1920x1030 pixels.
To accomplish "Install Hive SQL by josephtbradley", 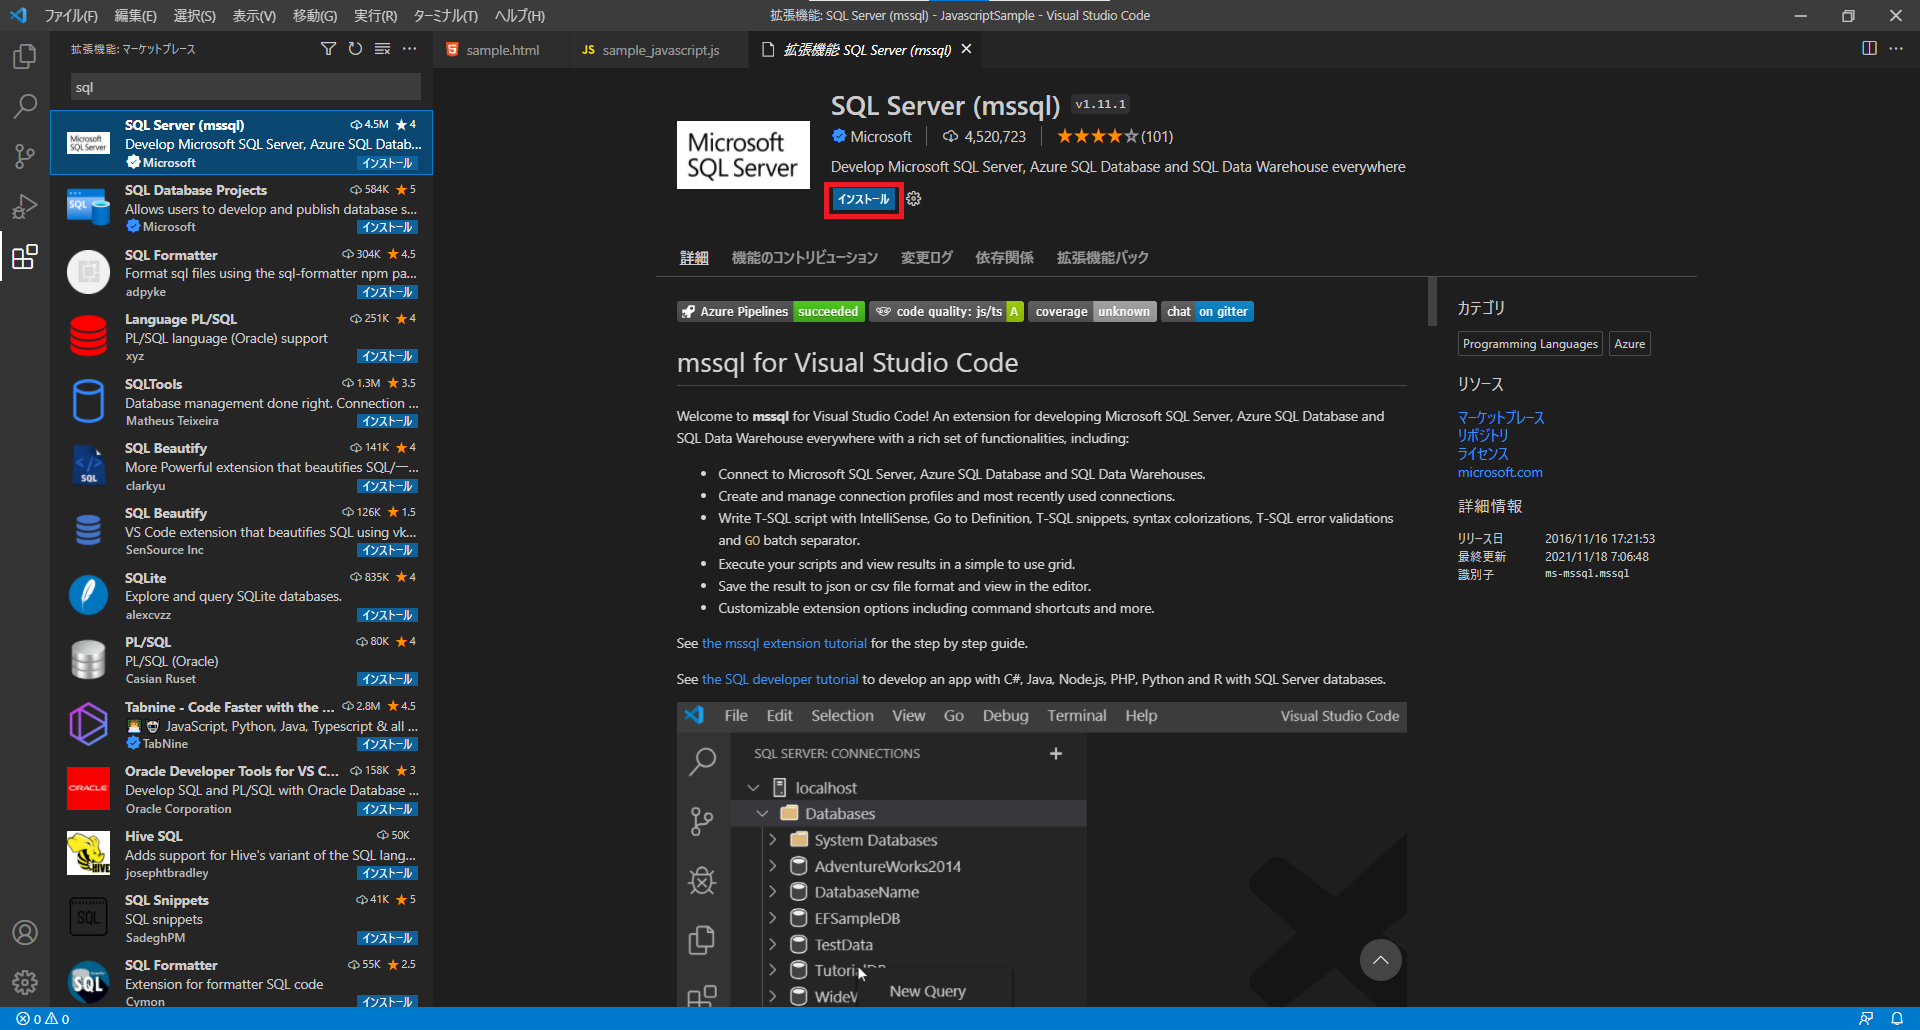I will tap(387, 874).
